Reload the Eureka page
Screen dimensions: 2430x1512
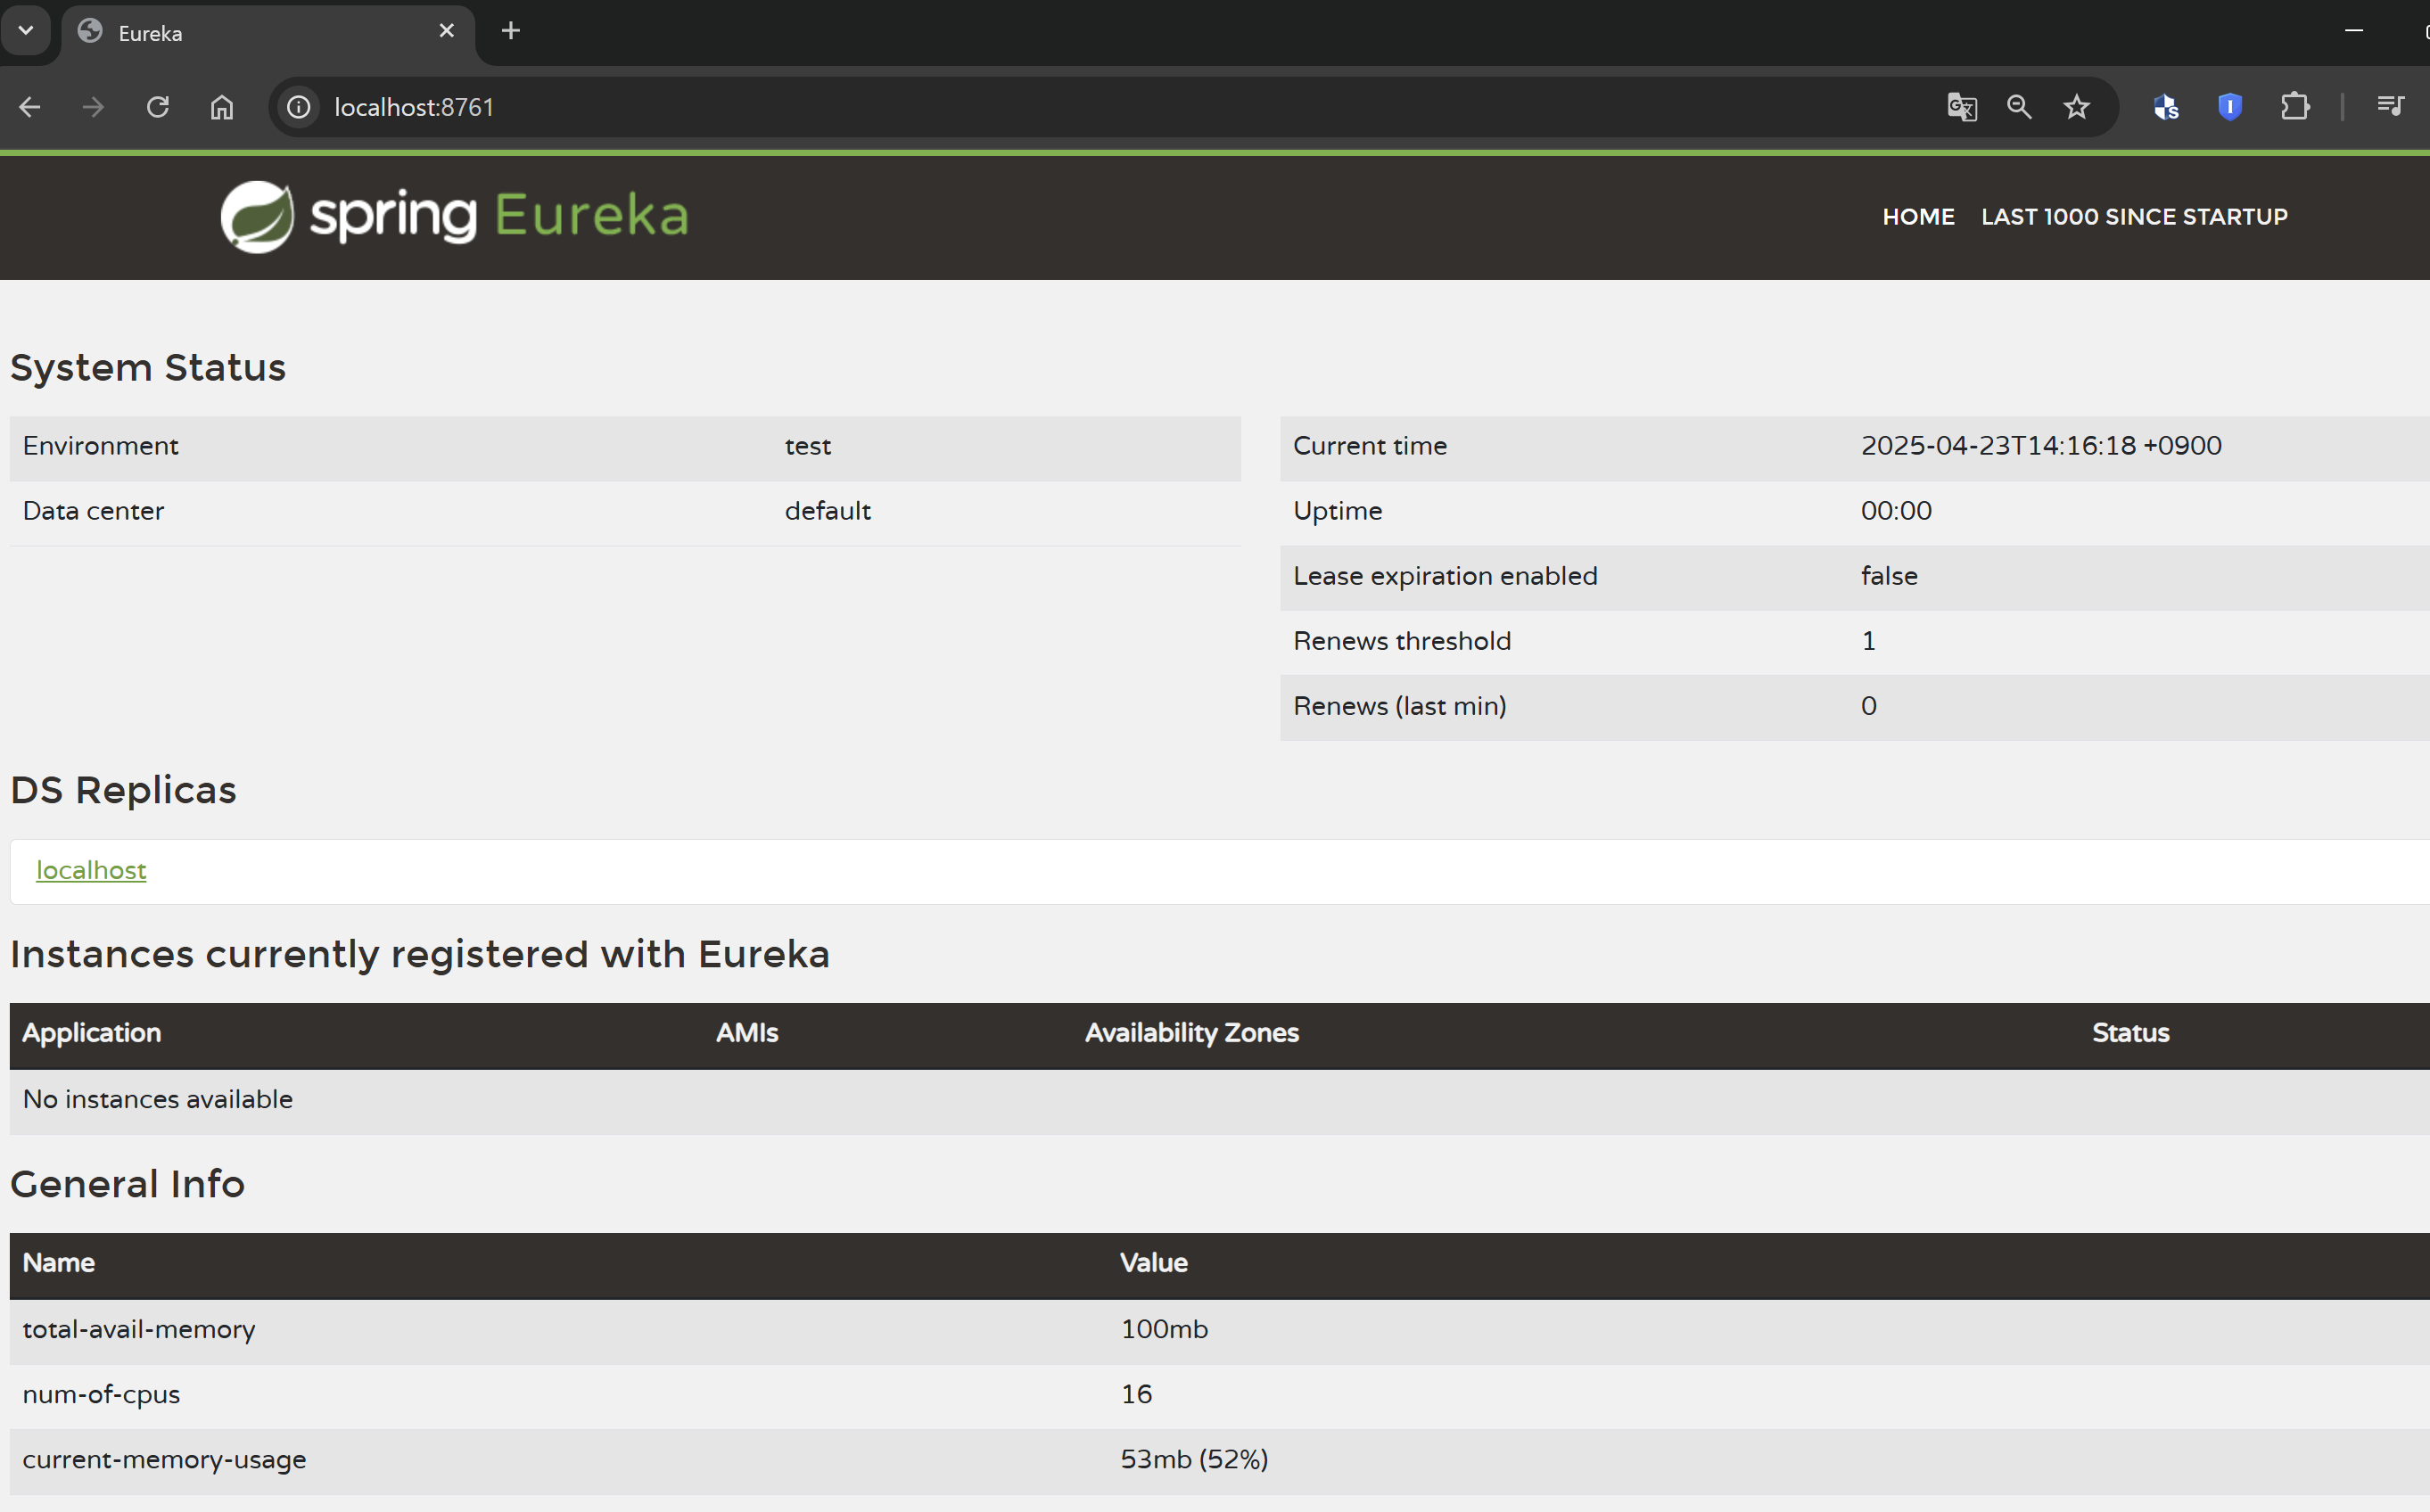(x=158, y=107)
